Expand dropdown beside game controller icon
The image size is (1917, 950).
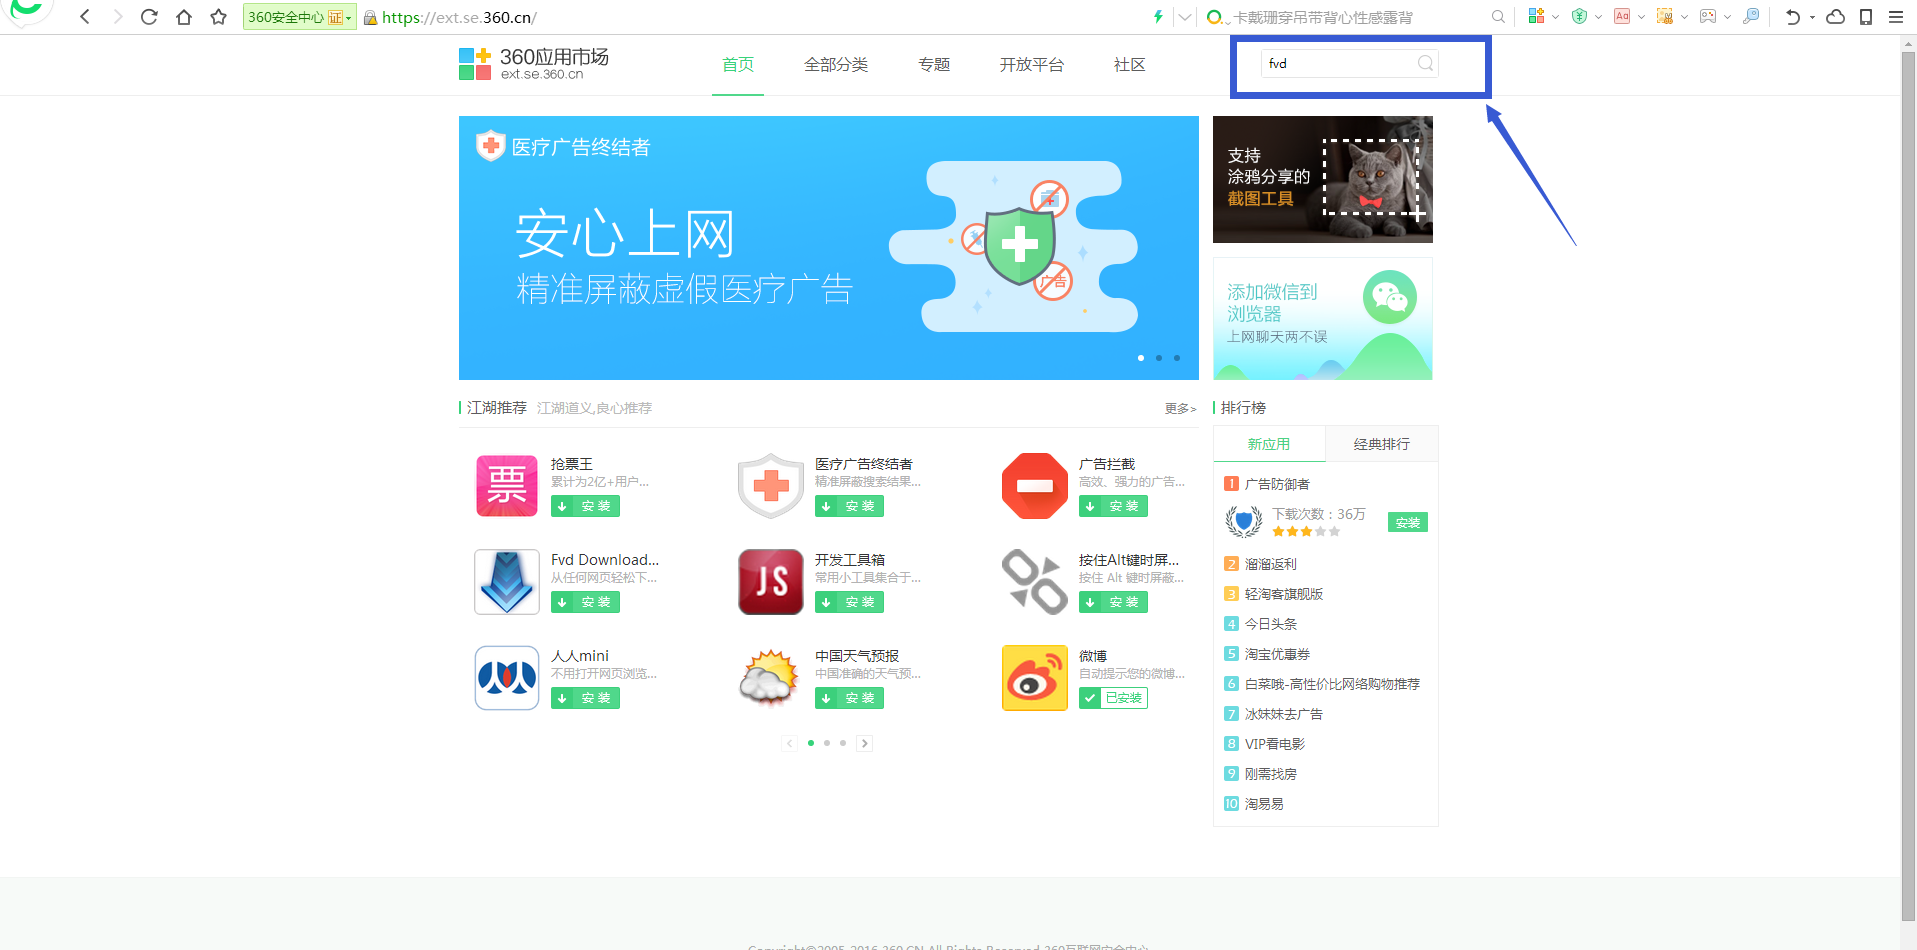(1727, 17)
